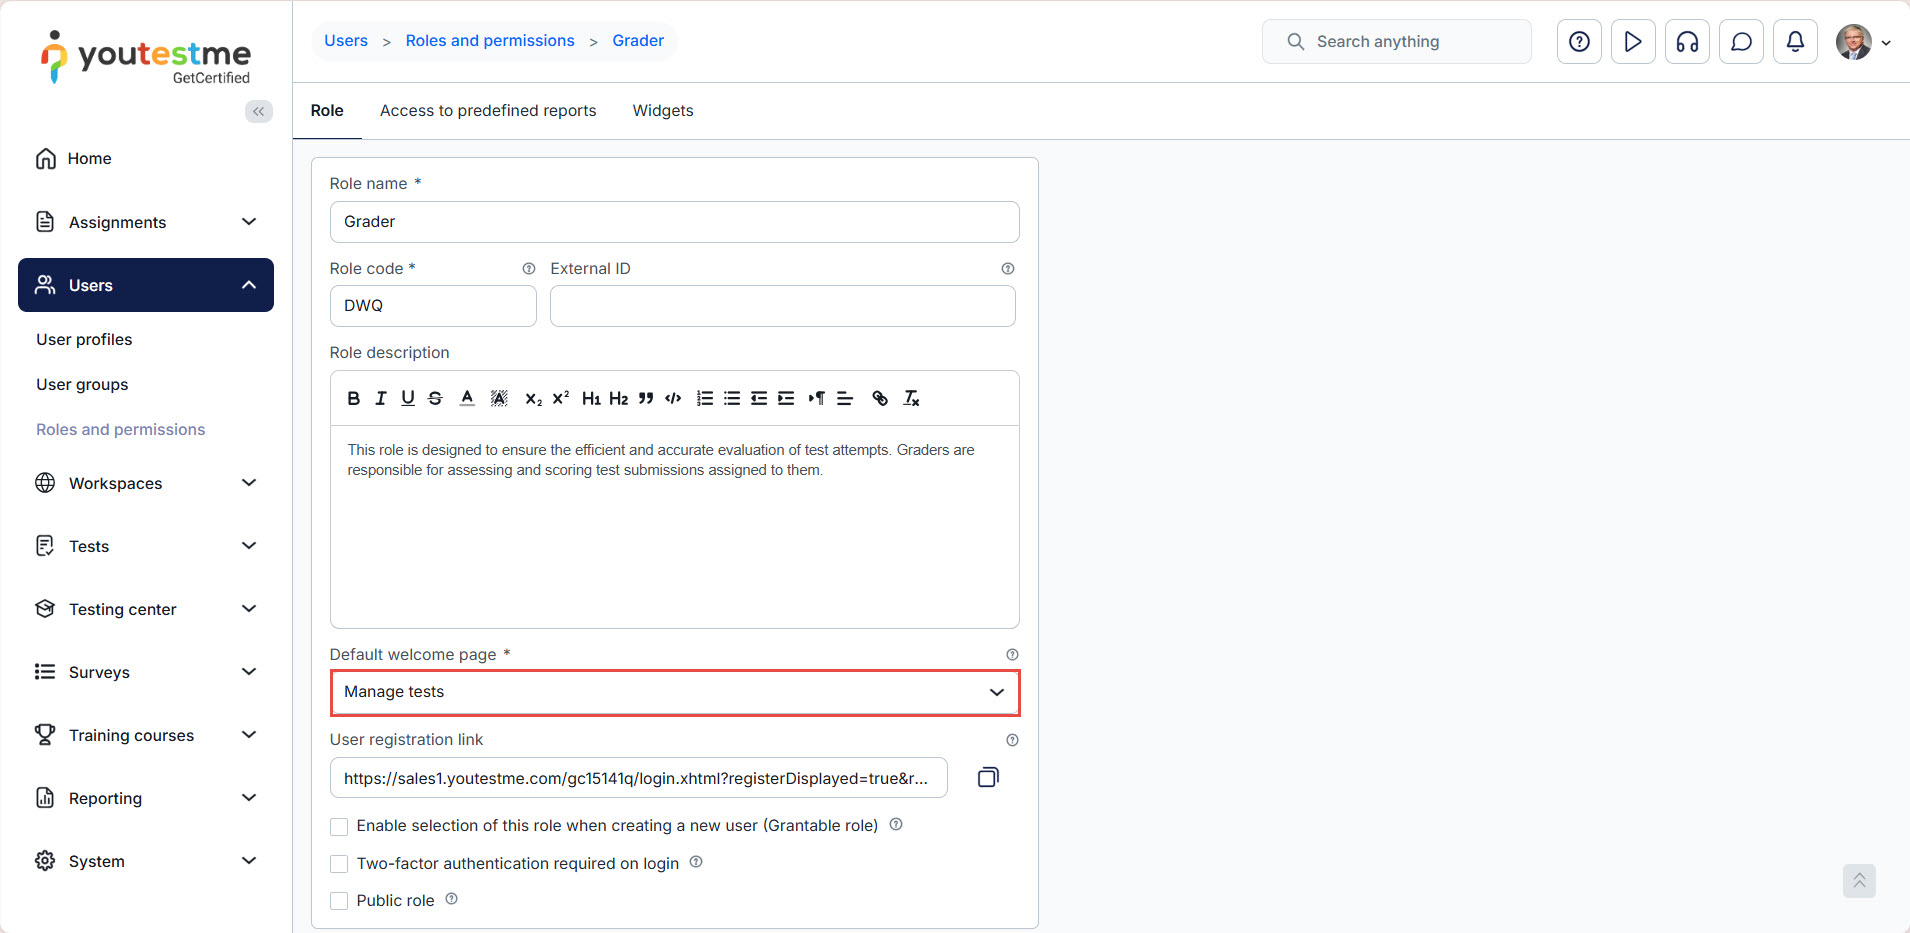Open the notifications bell
This screenshot has width=1910, height=933.
coord(1794,42)
